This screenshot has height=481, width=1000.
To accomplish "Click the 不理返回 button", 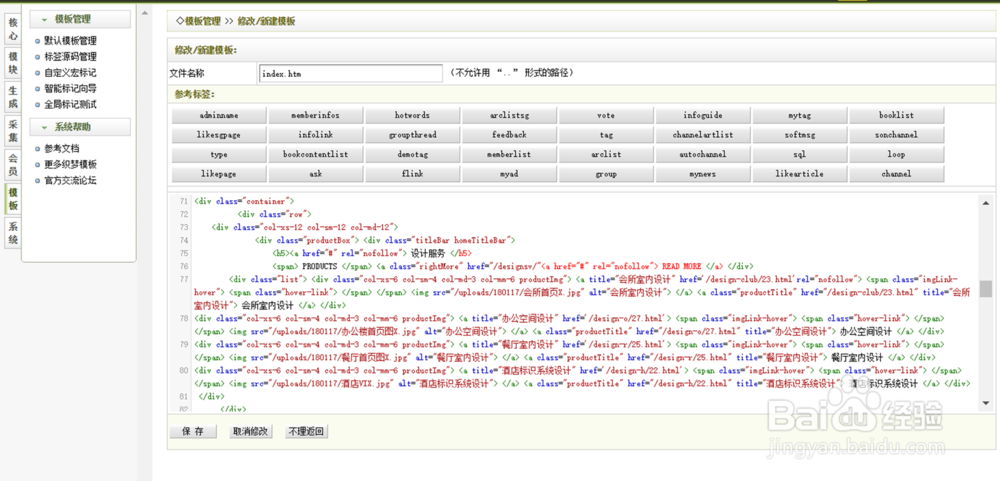I will (x=306, y=431).
